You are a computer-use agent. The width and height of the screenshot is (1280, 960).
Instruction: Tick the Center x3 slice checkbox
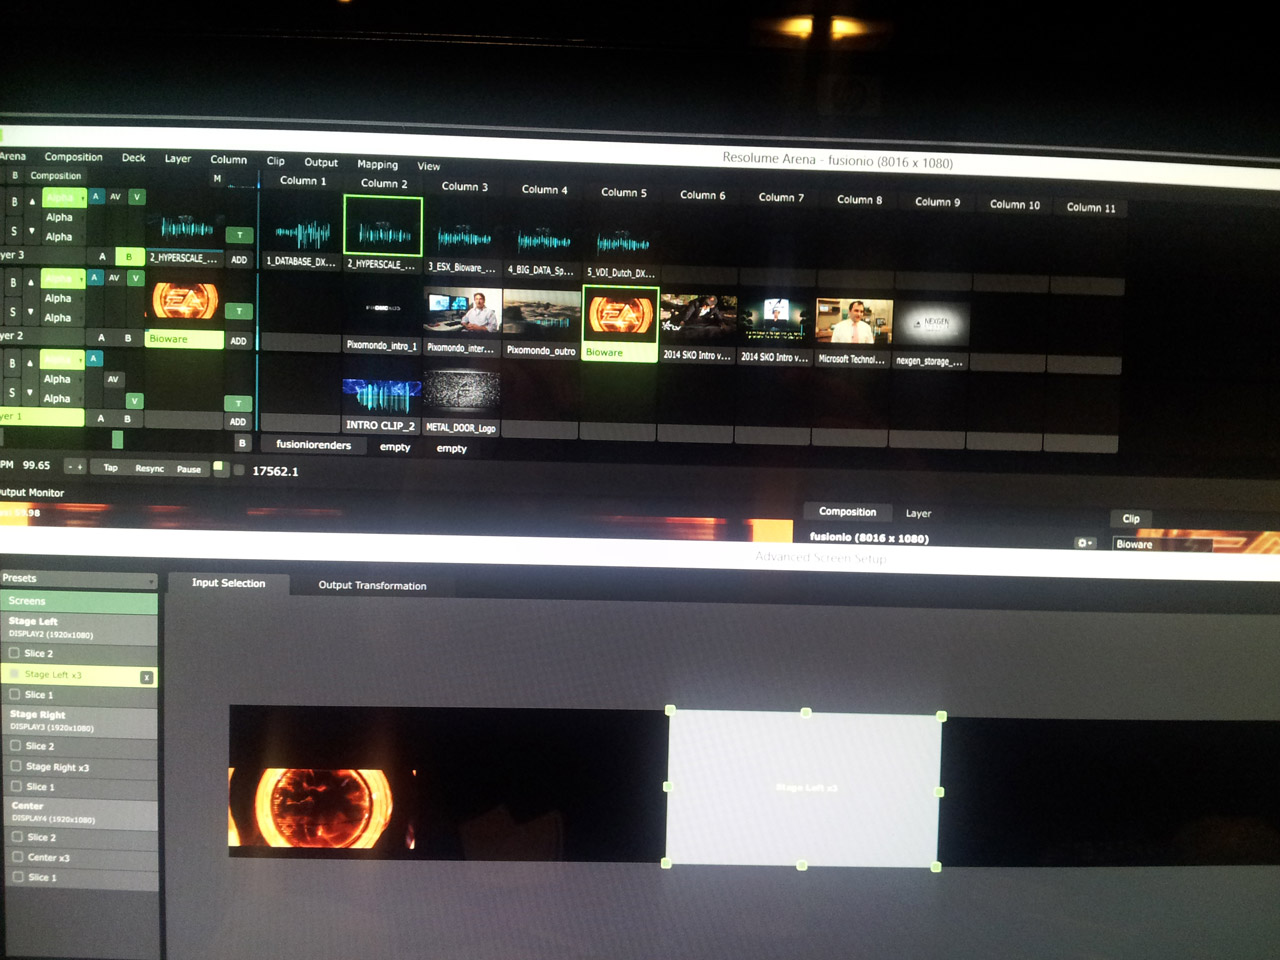pos(18,857)
